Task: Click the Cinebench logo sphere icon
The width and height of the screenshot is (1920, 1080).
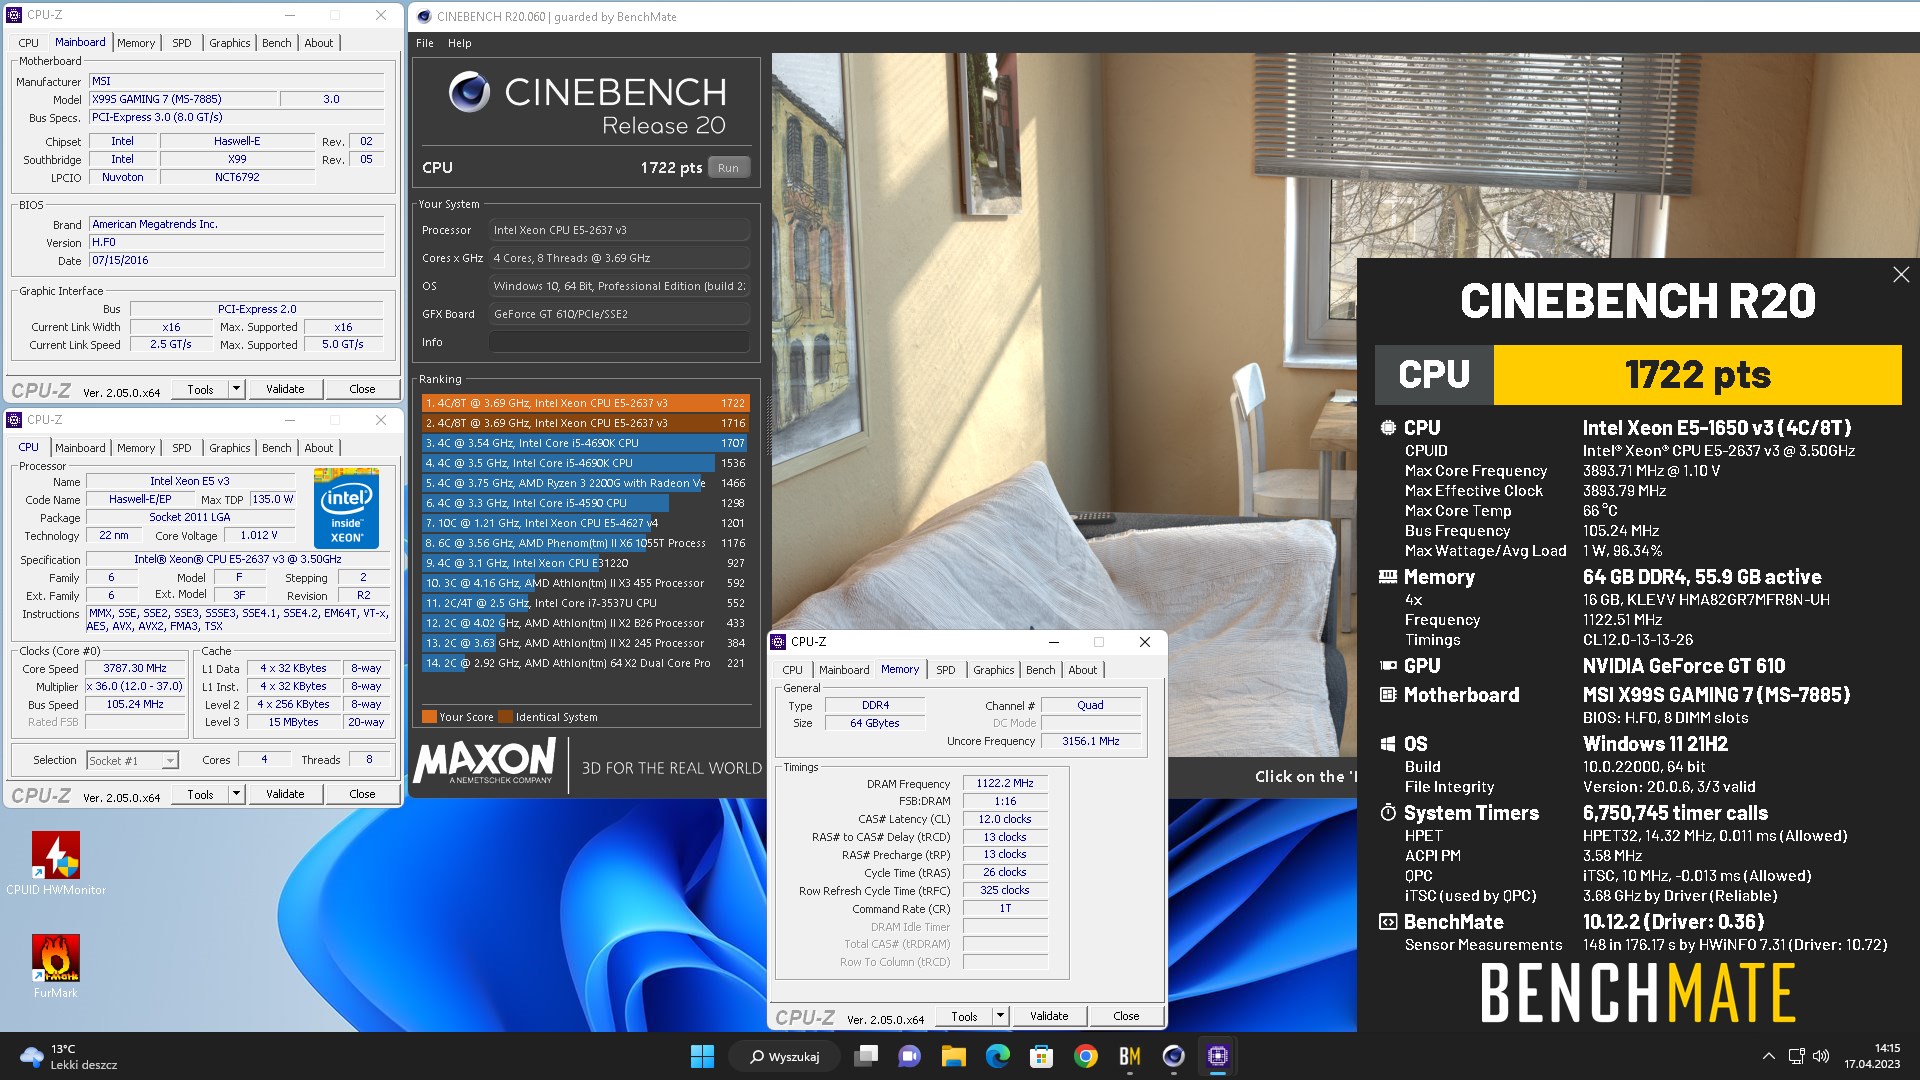Action: coord(469,92)
